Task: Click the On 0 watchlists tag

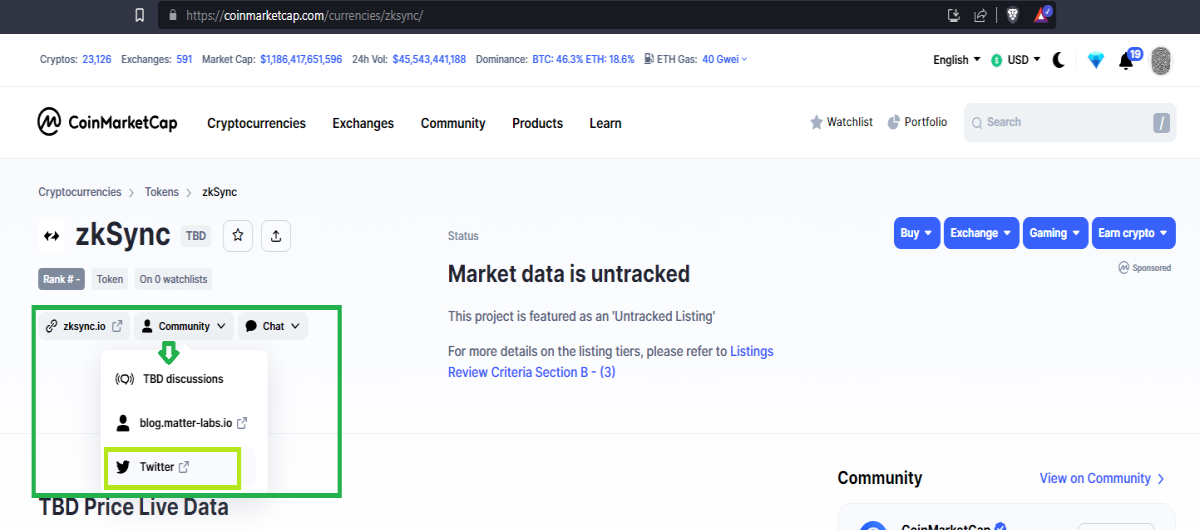Action: point(173,280)
